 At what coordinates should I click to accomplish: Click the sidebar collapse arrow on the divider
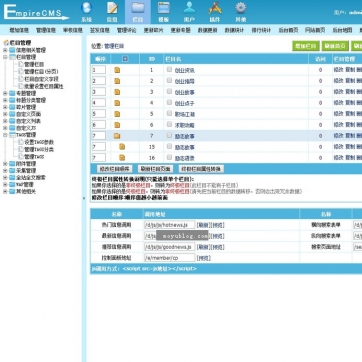[84, 198]
